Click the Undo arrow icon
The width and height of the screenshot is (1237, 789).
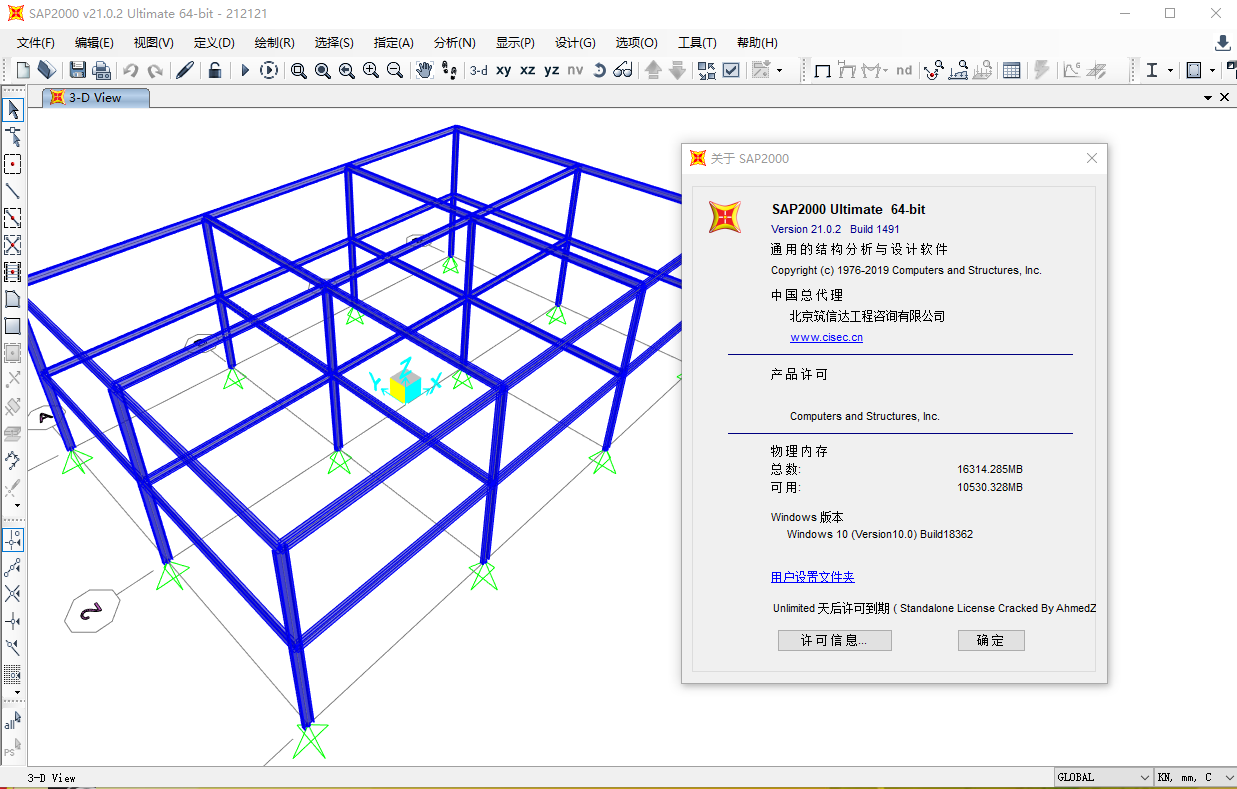click(131, 70)
